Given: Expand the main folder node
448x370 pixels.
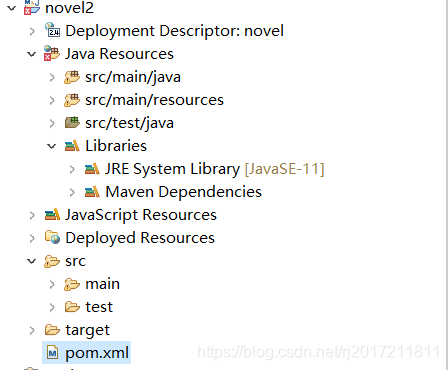Looking at the screenshot, I should [x=52, y=284].
